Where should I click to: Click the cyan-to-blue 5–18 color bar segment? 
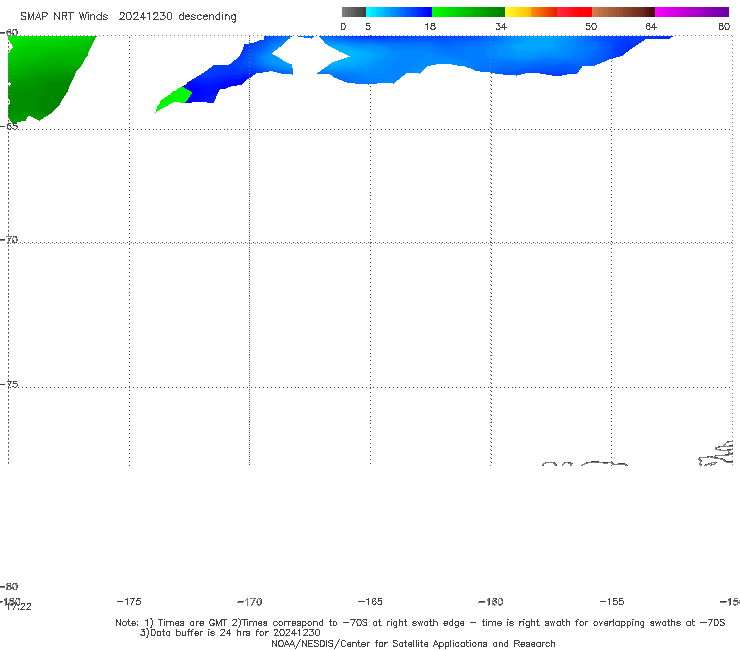click(x=399, y=12)
